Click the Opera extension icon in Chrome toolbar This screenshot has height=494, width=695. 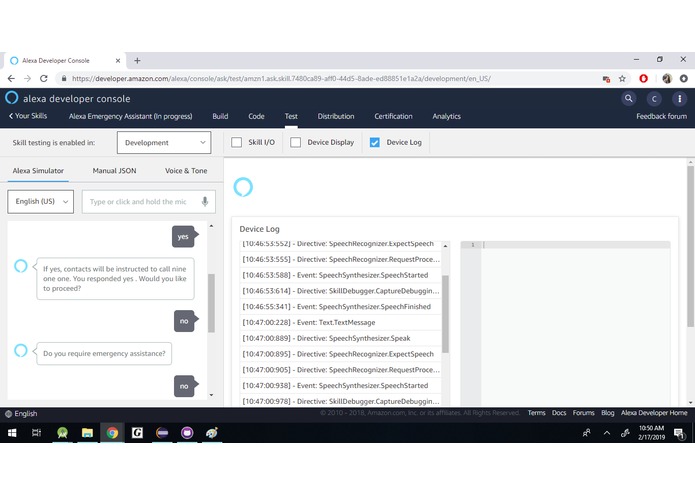(x=644, y=78)
